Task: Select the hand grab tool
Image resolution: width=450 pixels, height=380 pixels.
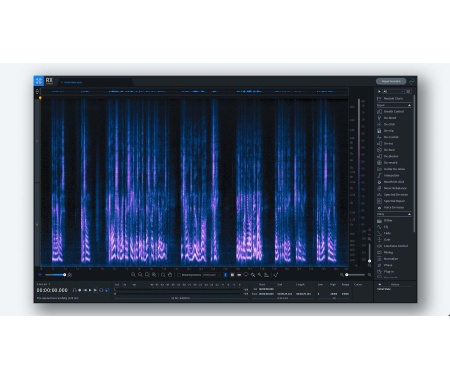Action: click(170, 275)
